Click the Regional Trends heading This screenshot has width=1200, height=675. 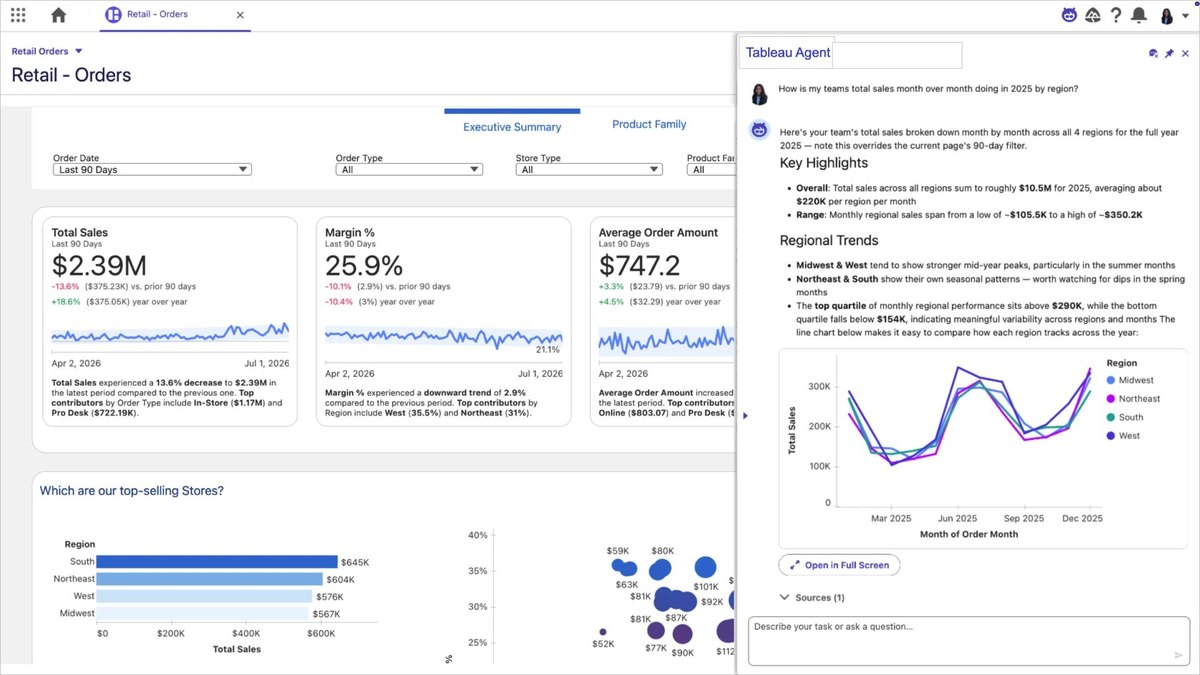829,240
